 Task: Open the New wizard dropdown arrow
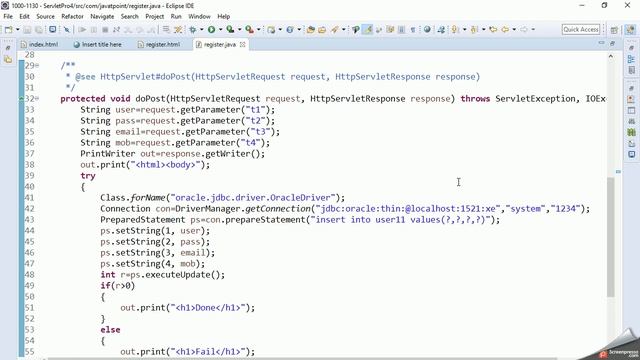click(18, 29)
